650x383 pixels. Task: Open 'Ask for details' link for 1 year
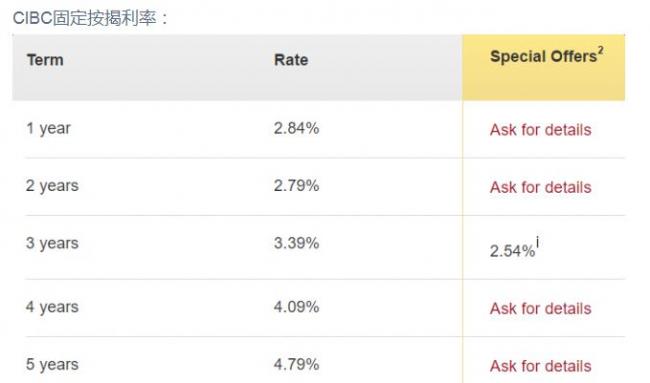click(541, 130)
